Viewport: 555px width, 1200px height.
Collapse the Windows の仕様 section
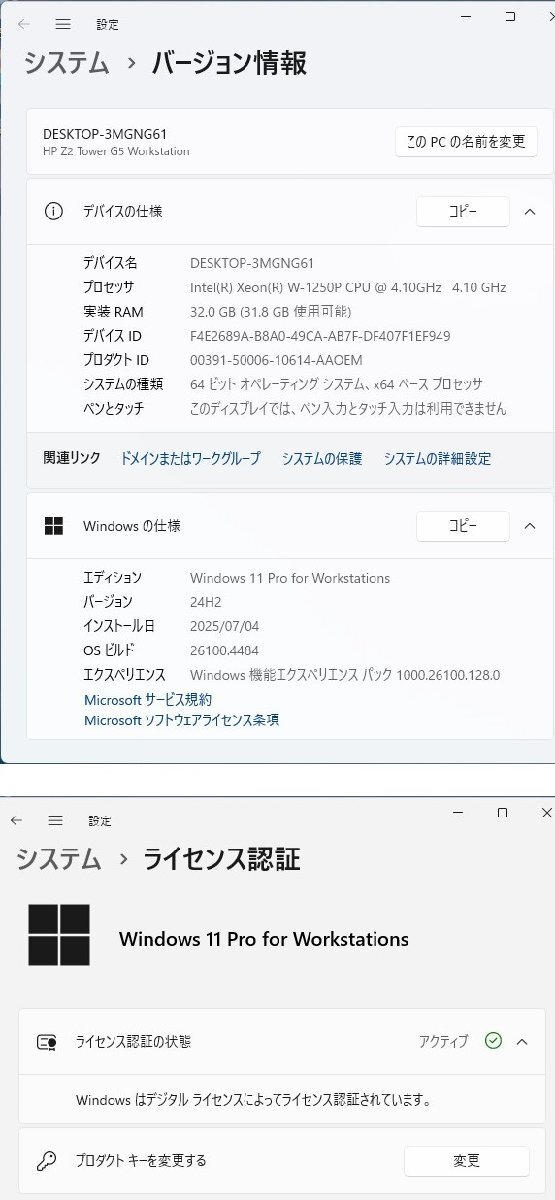530,525
